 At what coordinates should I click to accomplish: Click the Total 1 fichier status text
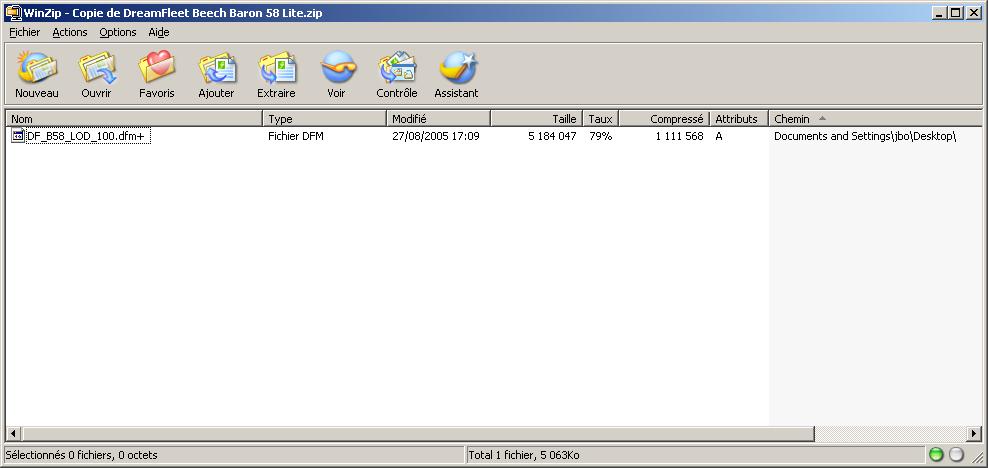(x=524, y=455)
